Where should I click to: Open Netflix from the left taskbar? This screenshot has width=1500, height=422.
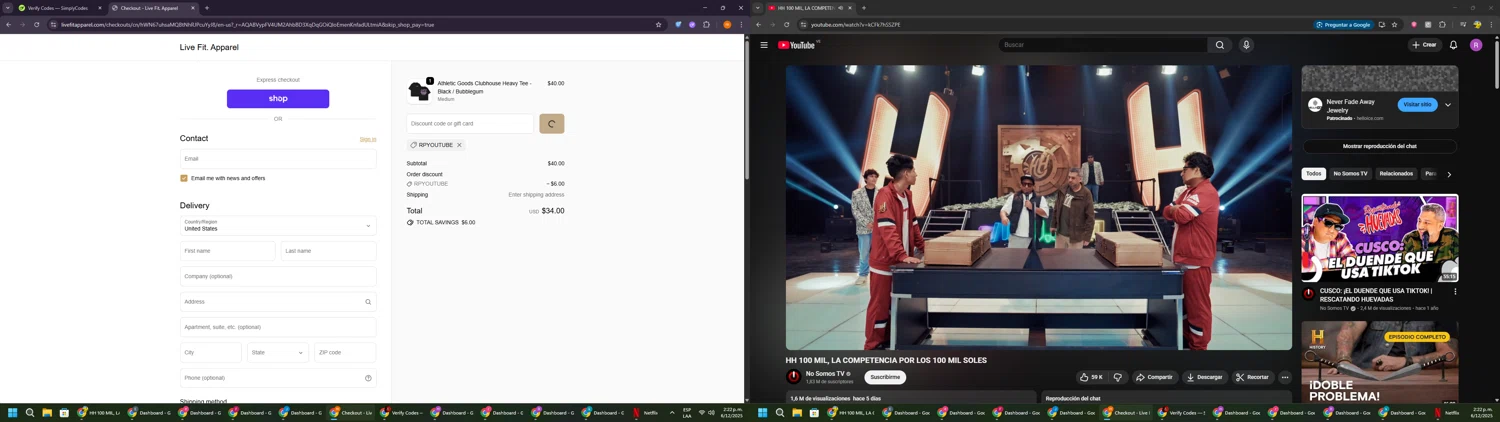[x=645, y=412]
